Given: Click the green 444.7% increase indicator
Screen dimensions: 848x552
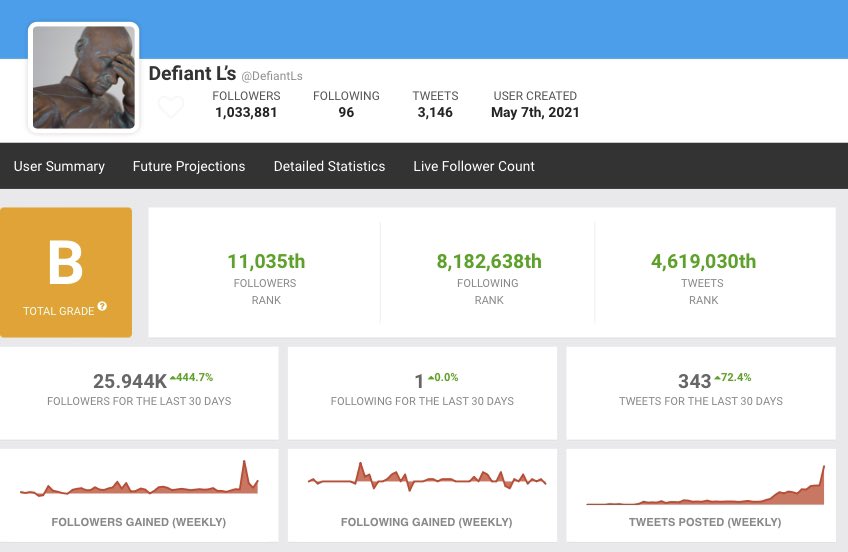Looking at the screenshot, I should (190, 377).
